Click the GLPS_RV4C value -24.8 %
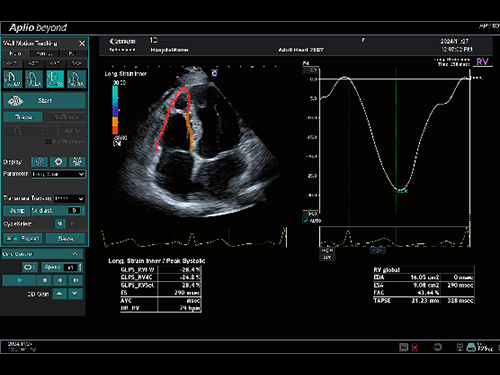The height and width of the screenshot is (375, 500). pos(190,277)
